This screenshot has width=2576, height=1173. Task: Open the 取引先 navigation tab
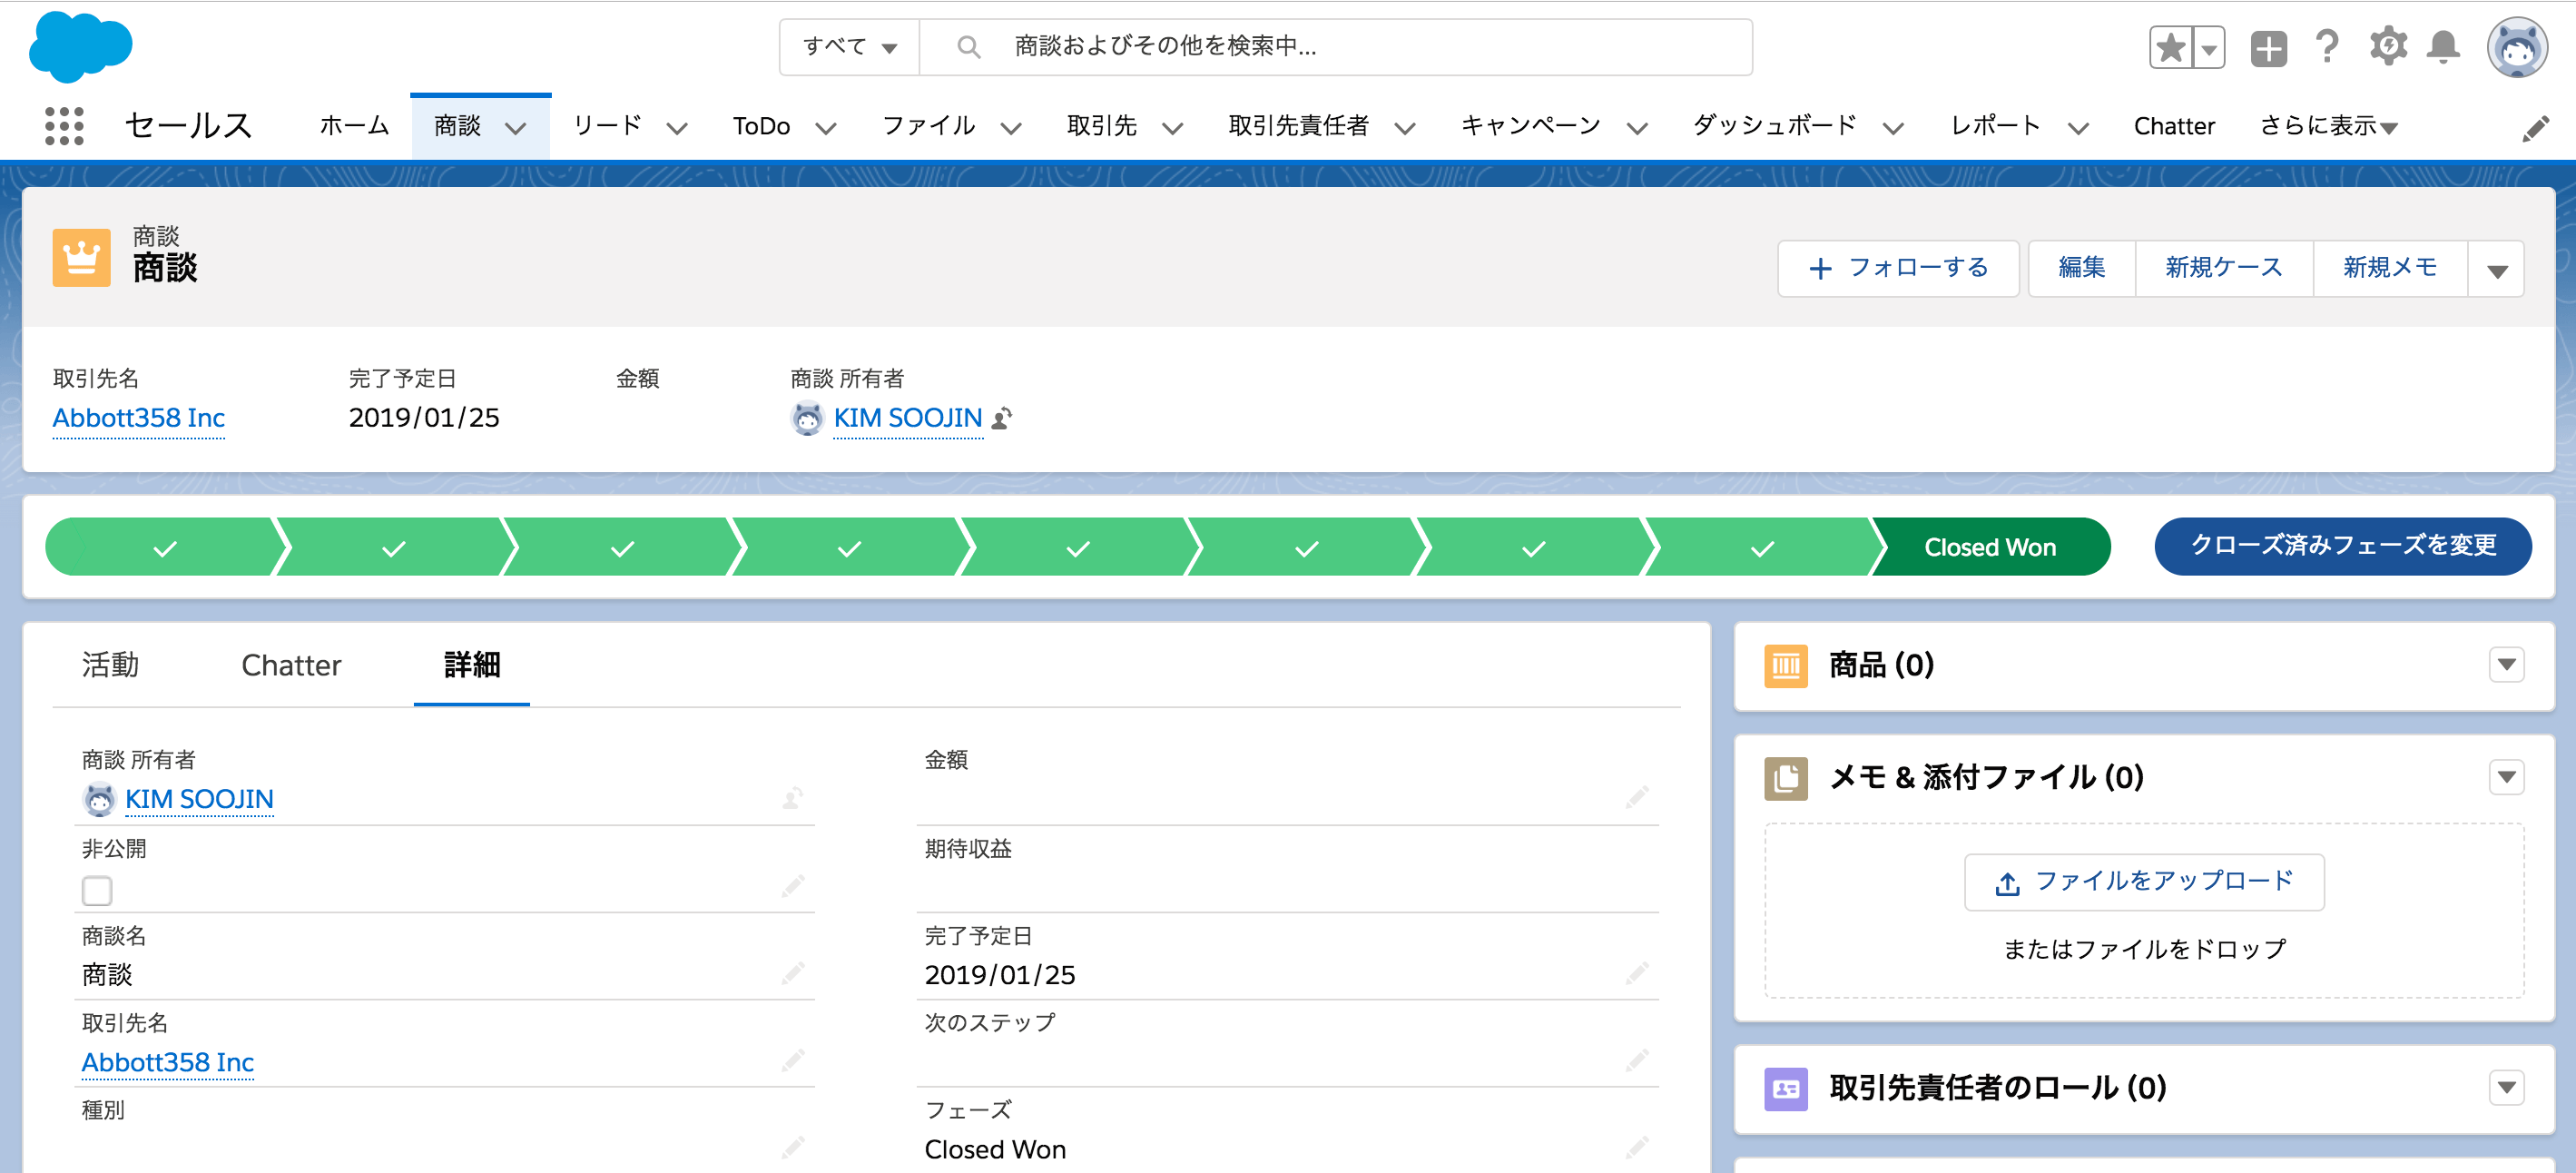pos(1102,126)
